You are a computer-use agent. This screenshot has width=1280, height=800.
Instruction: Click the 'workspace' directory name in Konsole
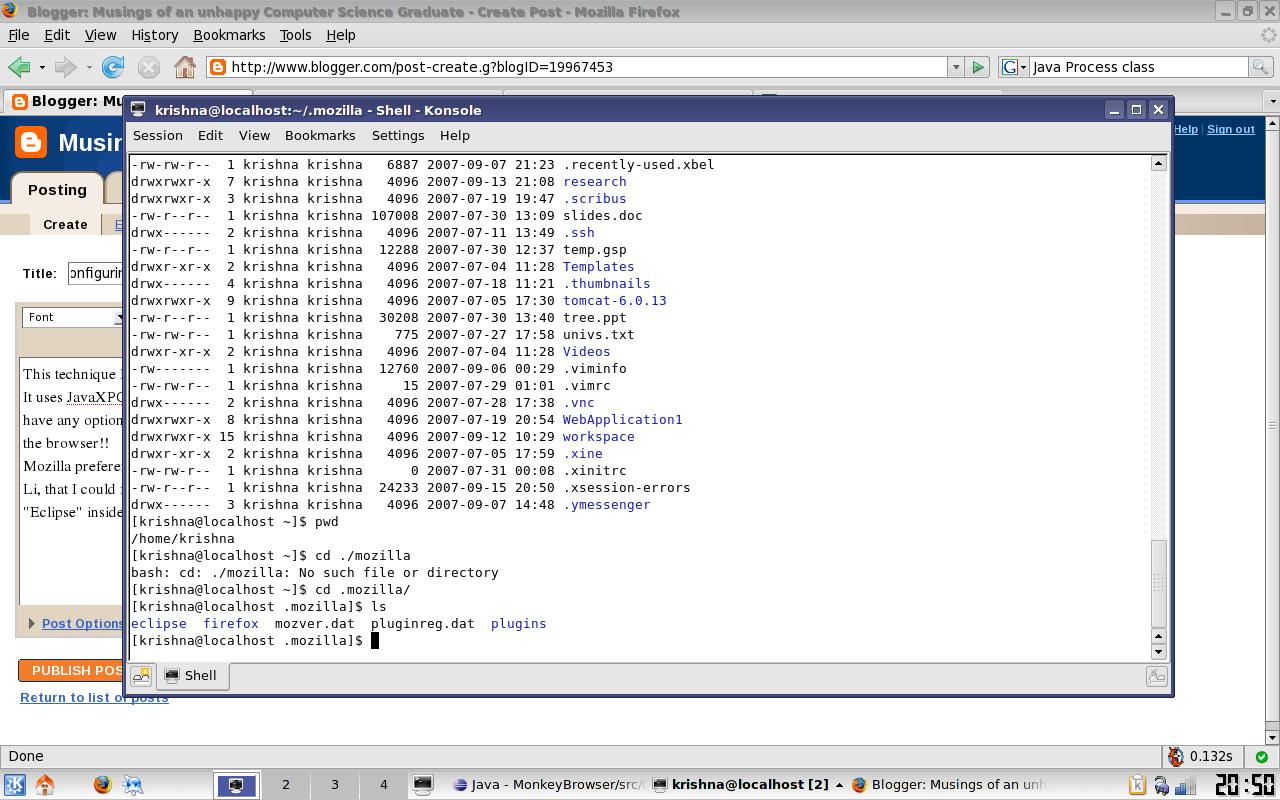click(598, 437)
